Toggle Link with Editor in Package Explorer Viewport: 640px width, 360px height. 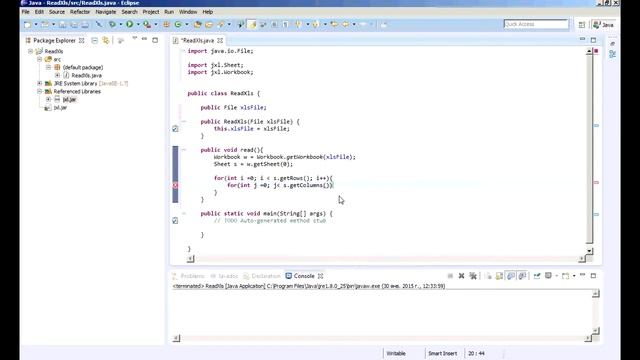point(106,40)
